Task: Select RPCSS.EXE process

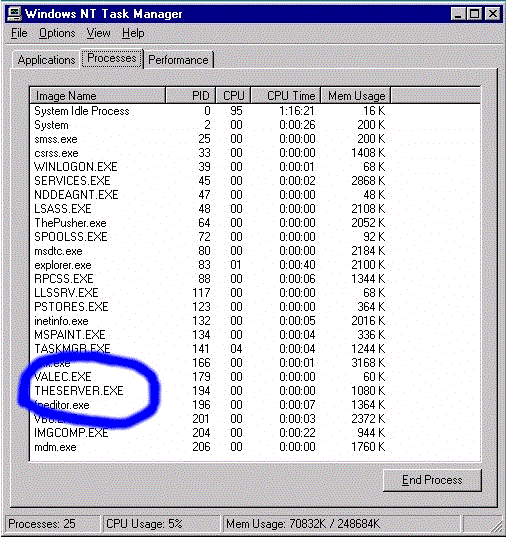Action: (x=210, y=279)
